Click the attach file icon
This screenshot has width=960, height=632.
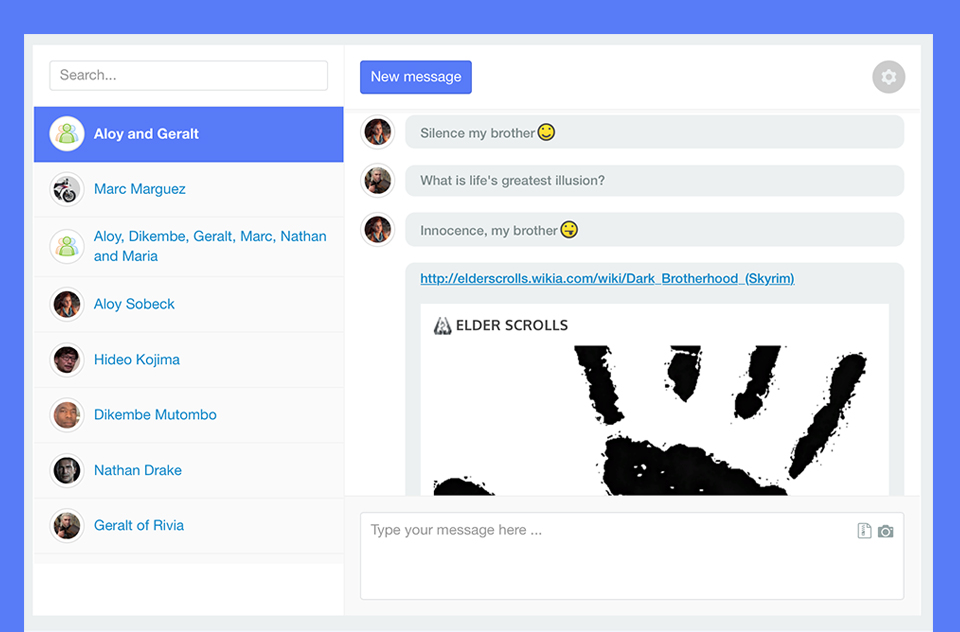click(864, 530)
